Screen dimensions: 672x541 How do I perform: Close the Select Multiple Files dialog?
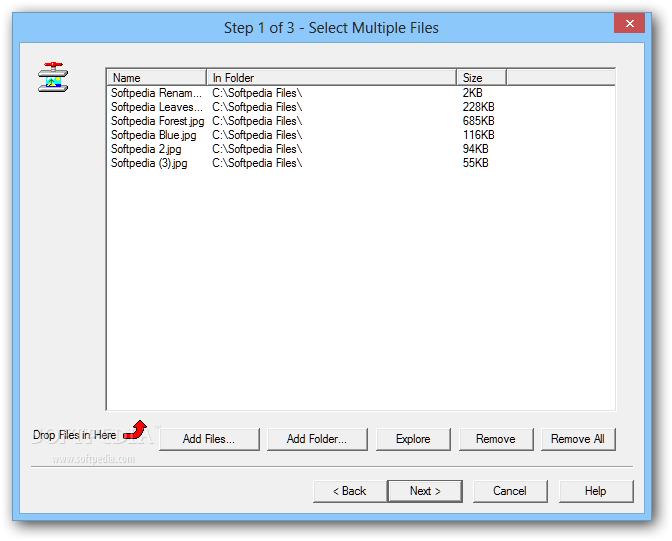[629, 23]
